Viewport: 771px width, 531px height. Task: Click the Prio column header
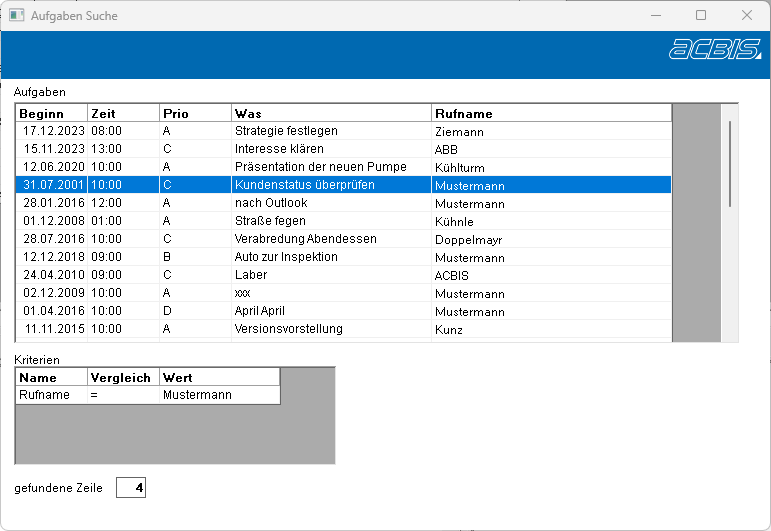point(195,113)
